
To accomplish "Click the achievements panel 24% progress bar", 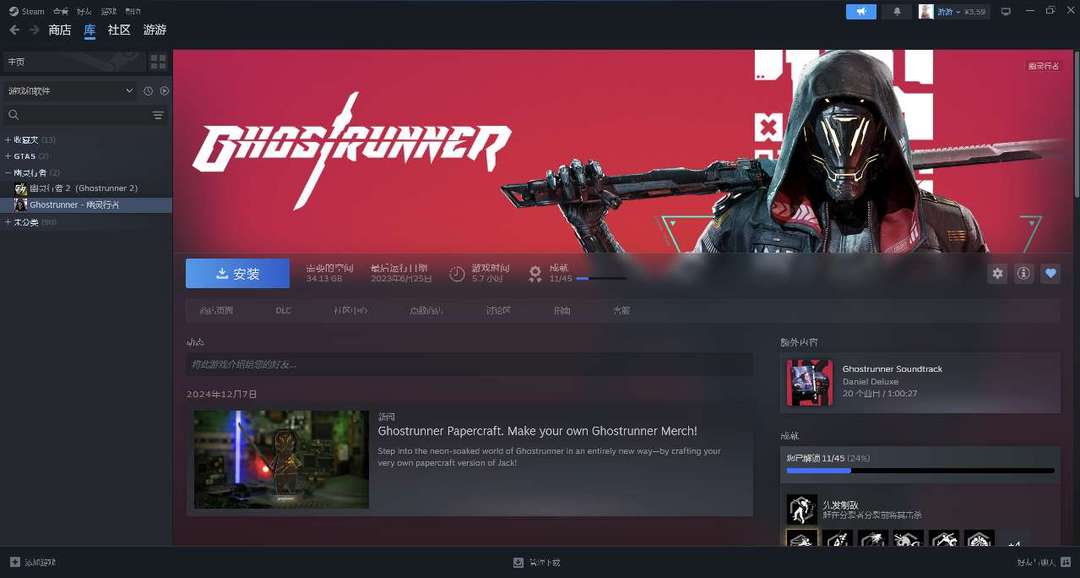I will (920, 471).
